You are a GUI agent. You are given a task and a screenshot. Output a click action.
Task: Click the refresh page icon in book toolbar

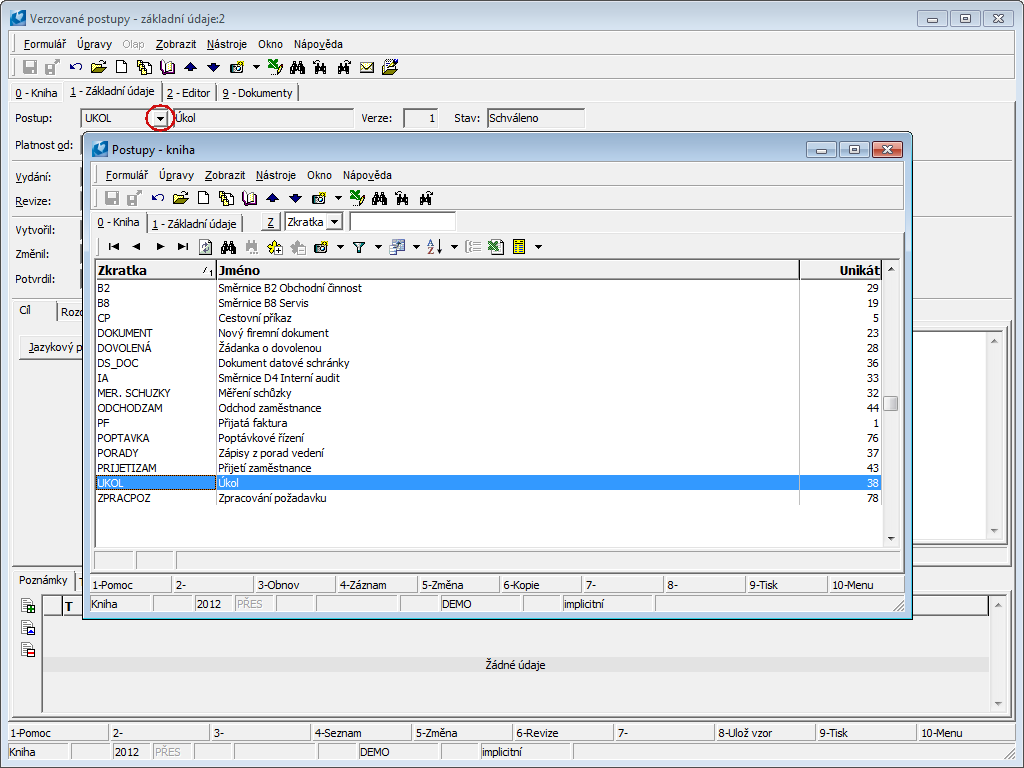[x=206, y=246]
